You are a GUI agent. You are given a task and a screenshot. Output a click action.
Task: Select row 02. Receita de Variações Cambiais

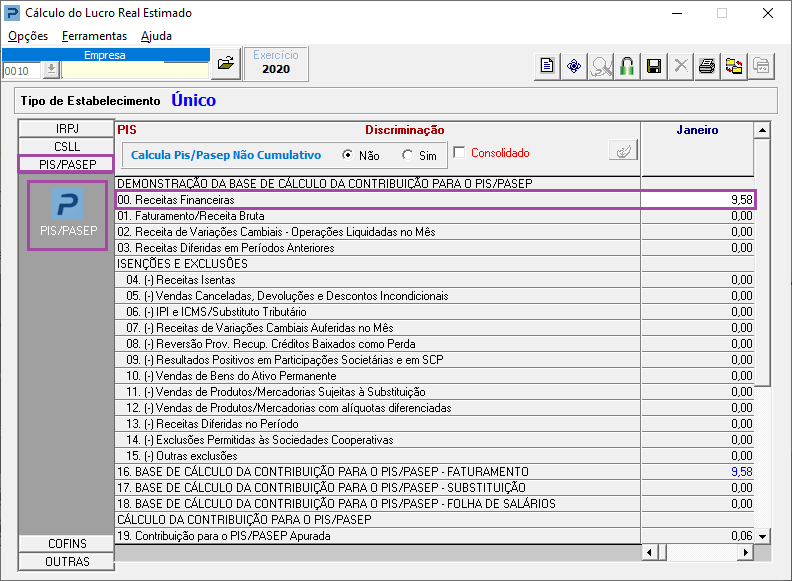(378, 232)
